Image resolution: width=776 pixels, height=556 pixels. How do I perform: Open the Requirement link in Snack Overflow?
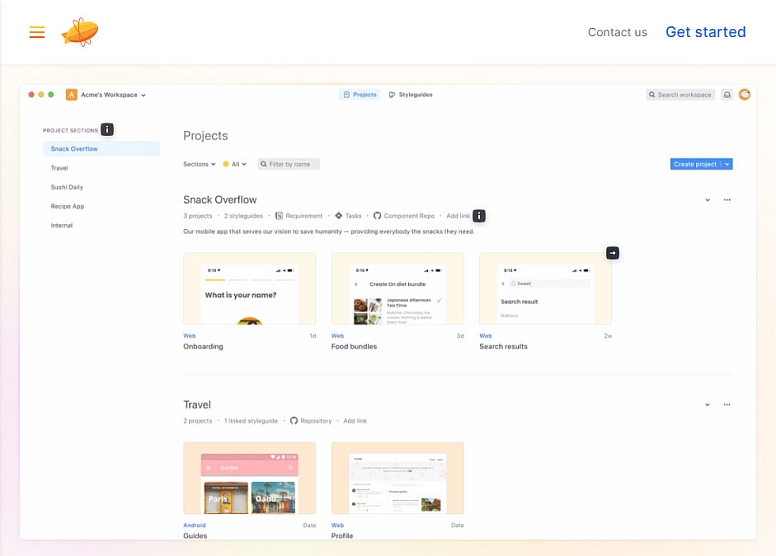click(x=299, y=216)
